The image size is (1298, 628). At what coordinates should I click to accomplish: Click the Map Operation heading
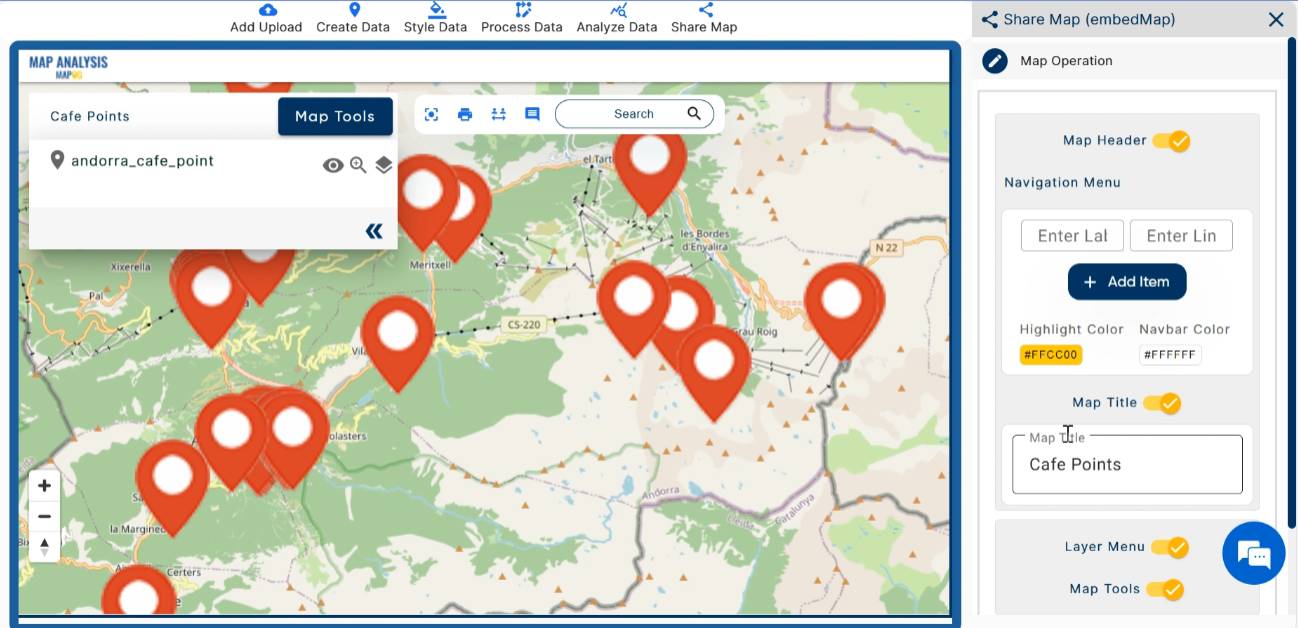coord(1066,61)
